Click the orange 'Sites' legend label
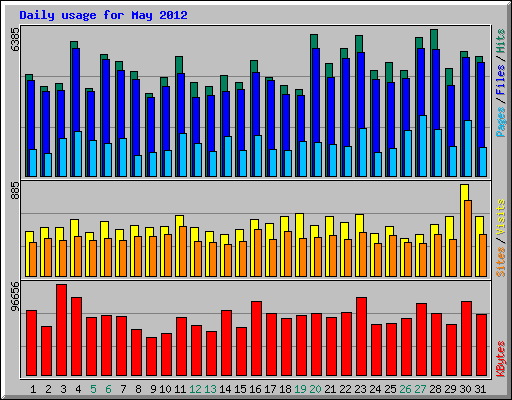The height and width of the screenshot is (400, 512). (x=501, y=262)
